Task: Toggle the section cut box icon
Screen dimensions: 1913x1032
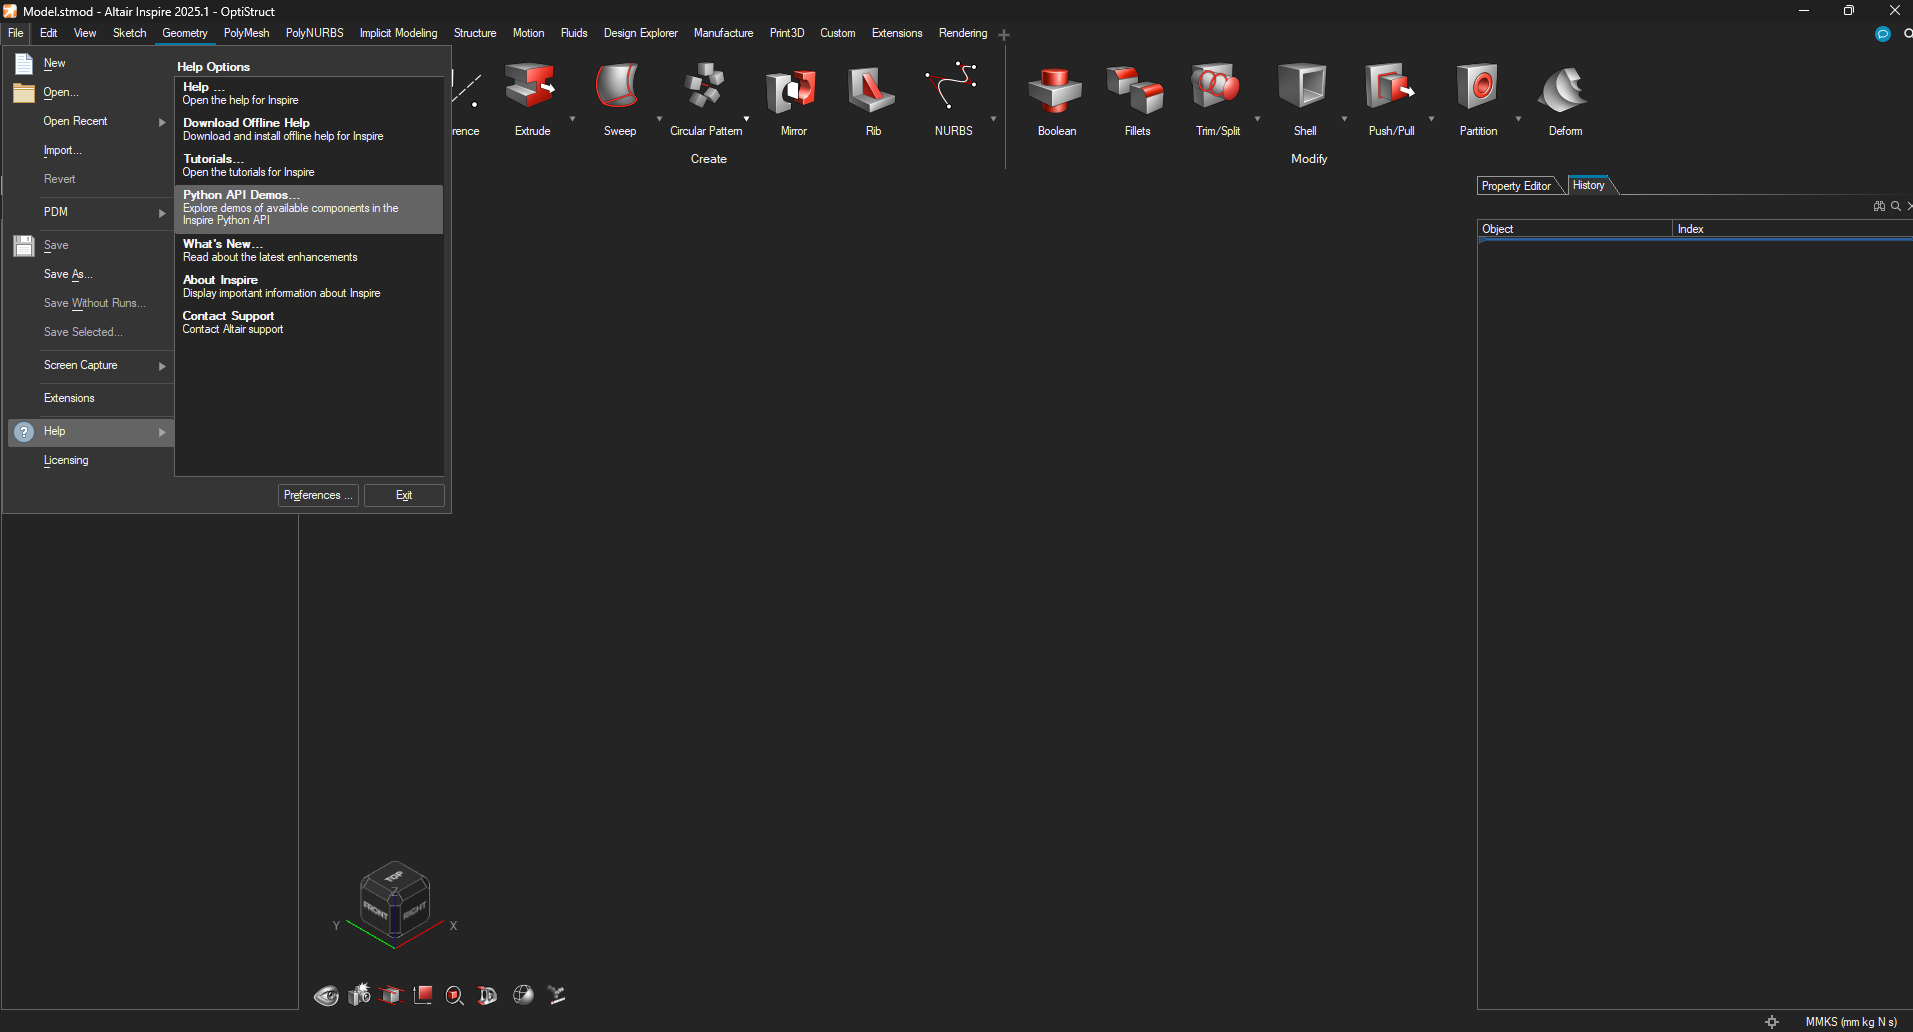Action: point(391,995)
